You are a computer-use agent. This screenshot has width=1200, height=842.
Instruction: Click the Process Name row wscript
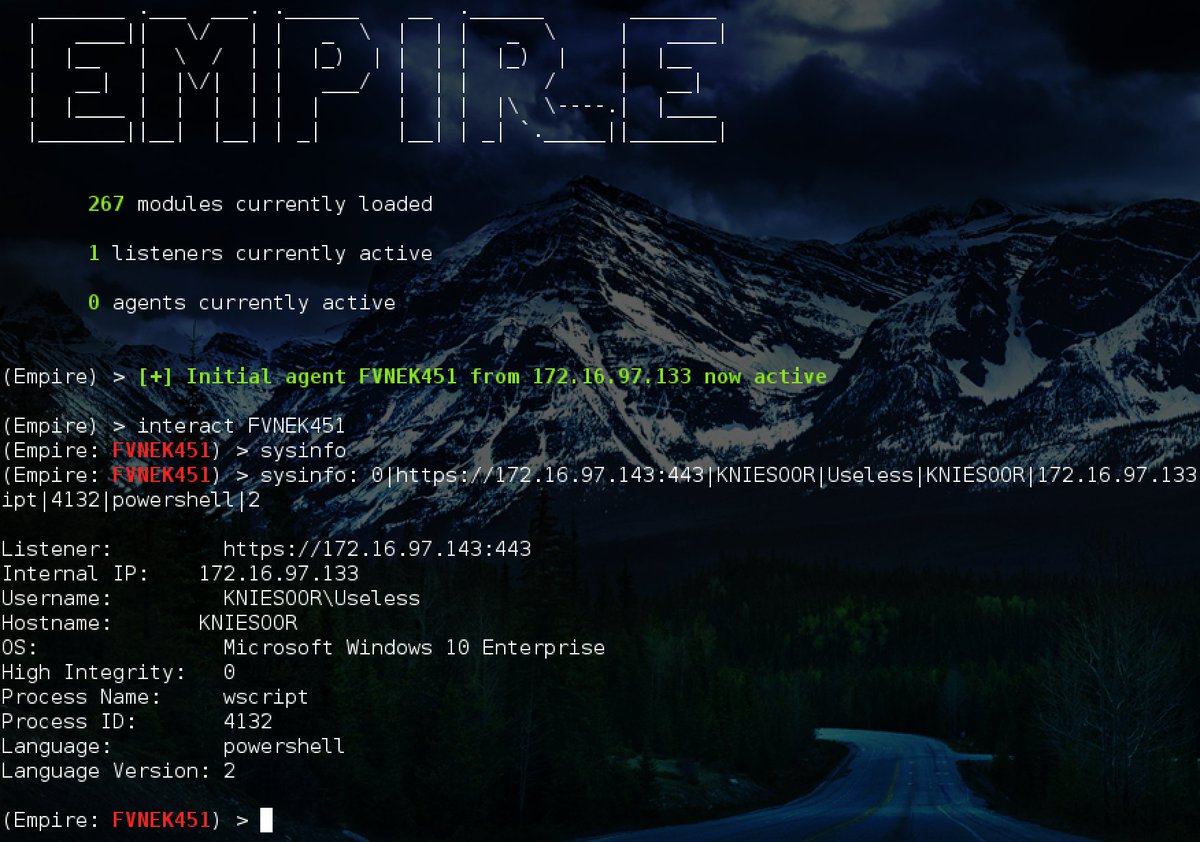(x=155, y=697)
